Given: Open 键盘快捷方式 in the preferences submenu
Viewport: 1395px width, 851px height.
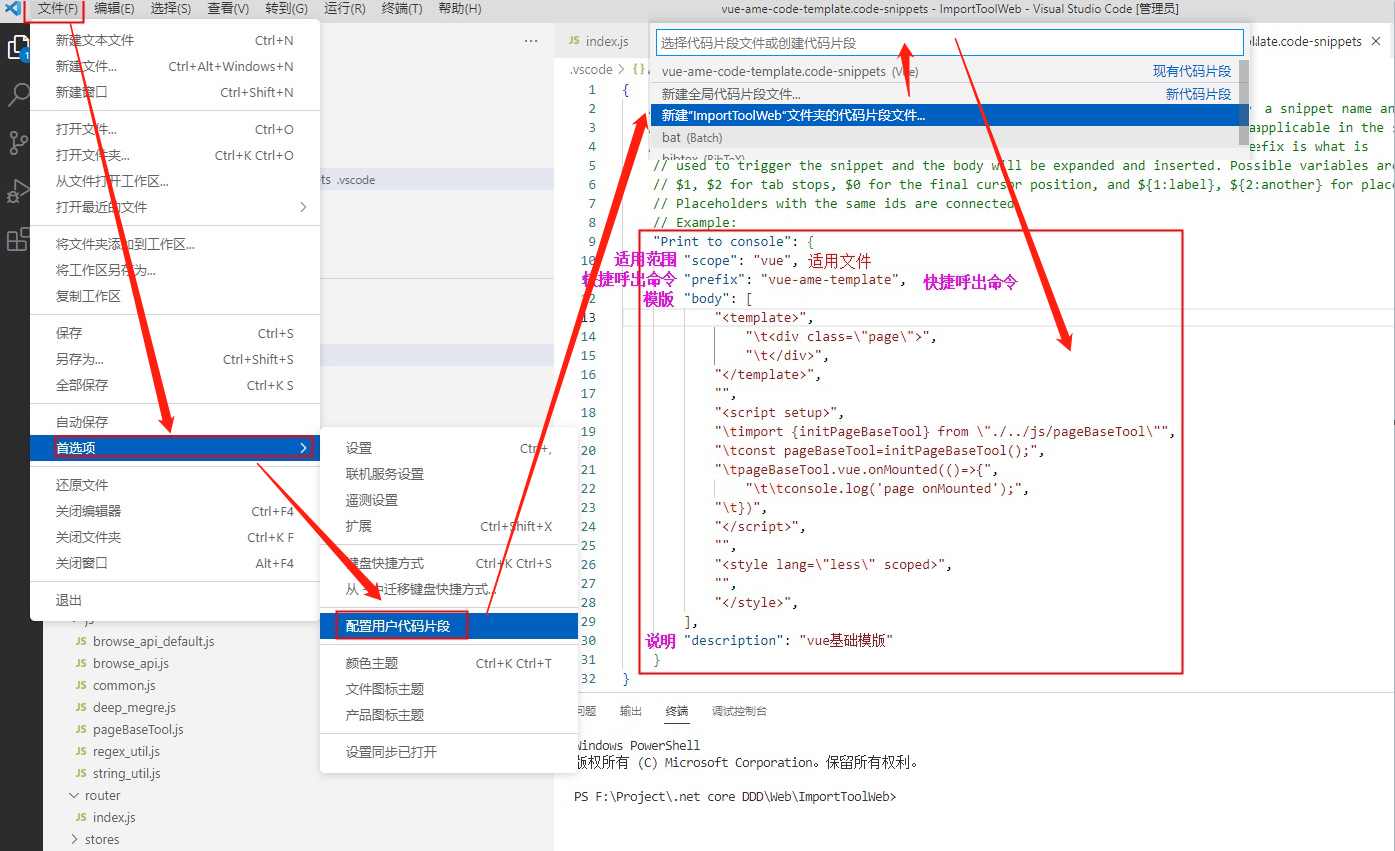Looking at the screenshot, I should (449, 564).
